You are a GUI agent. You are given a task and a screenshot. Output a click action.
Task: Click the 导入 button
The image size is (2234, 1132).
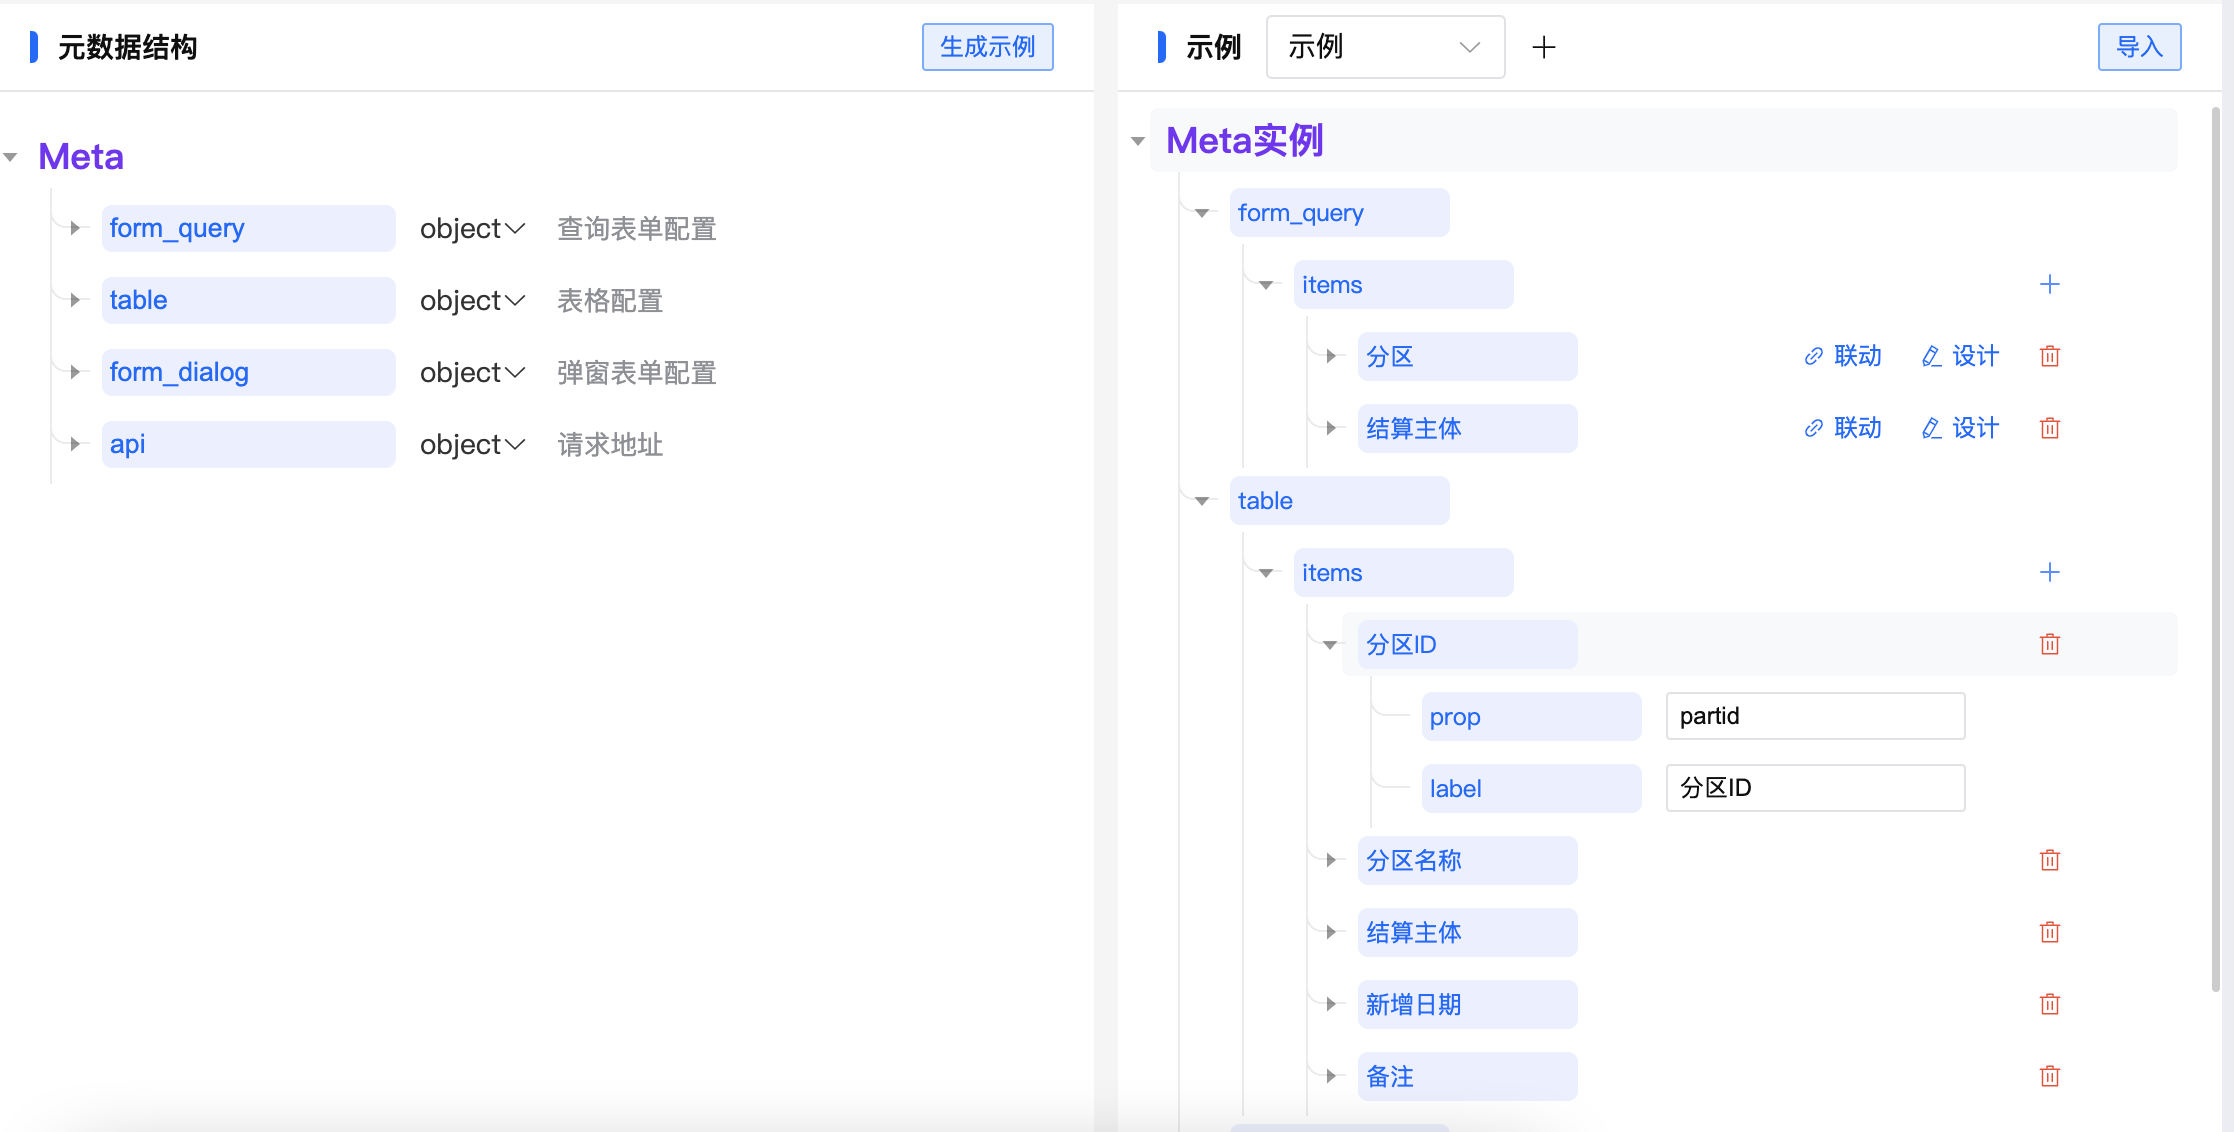pyautogui.click(x=2139, y=47)
